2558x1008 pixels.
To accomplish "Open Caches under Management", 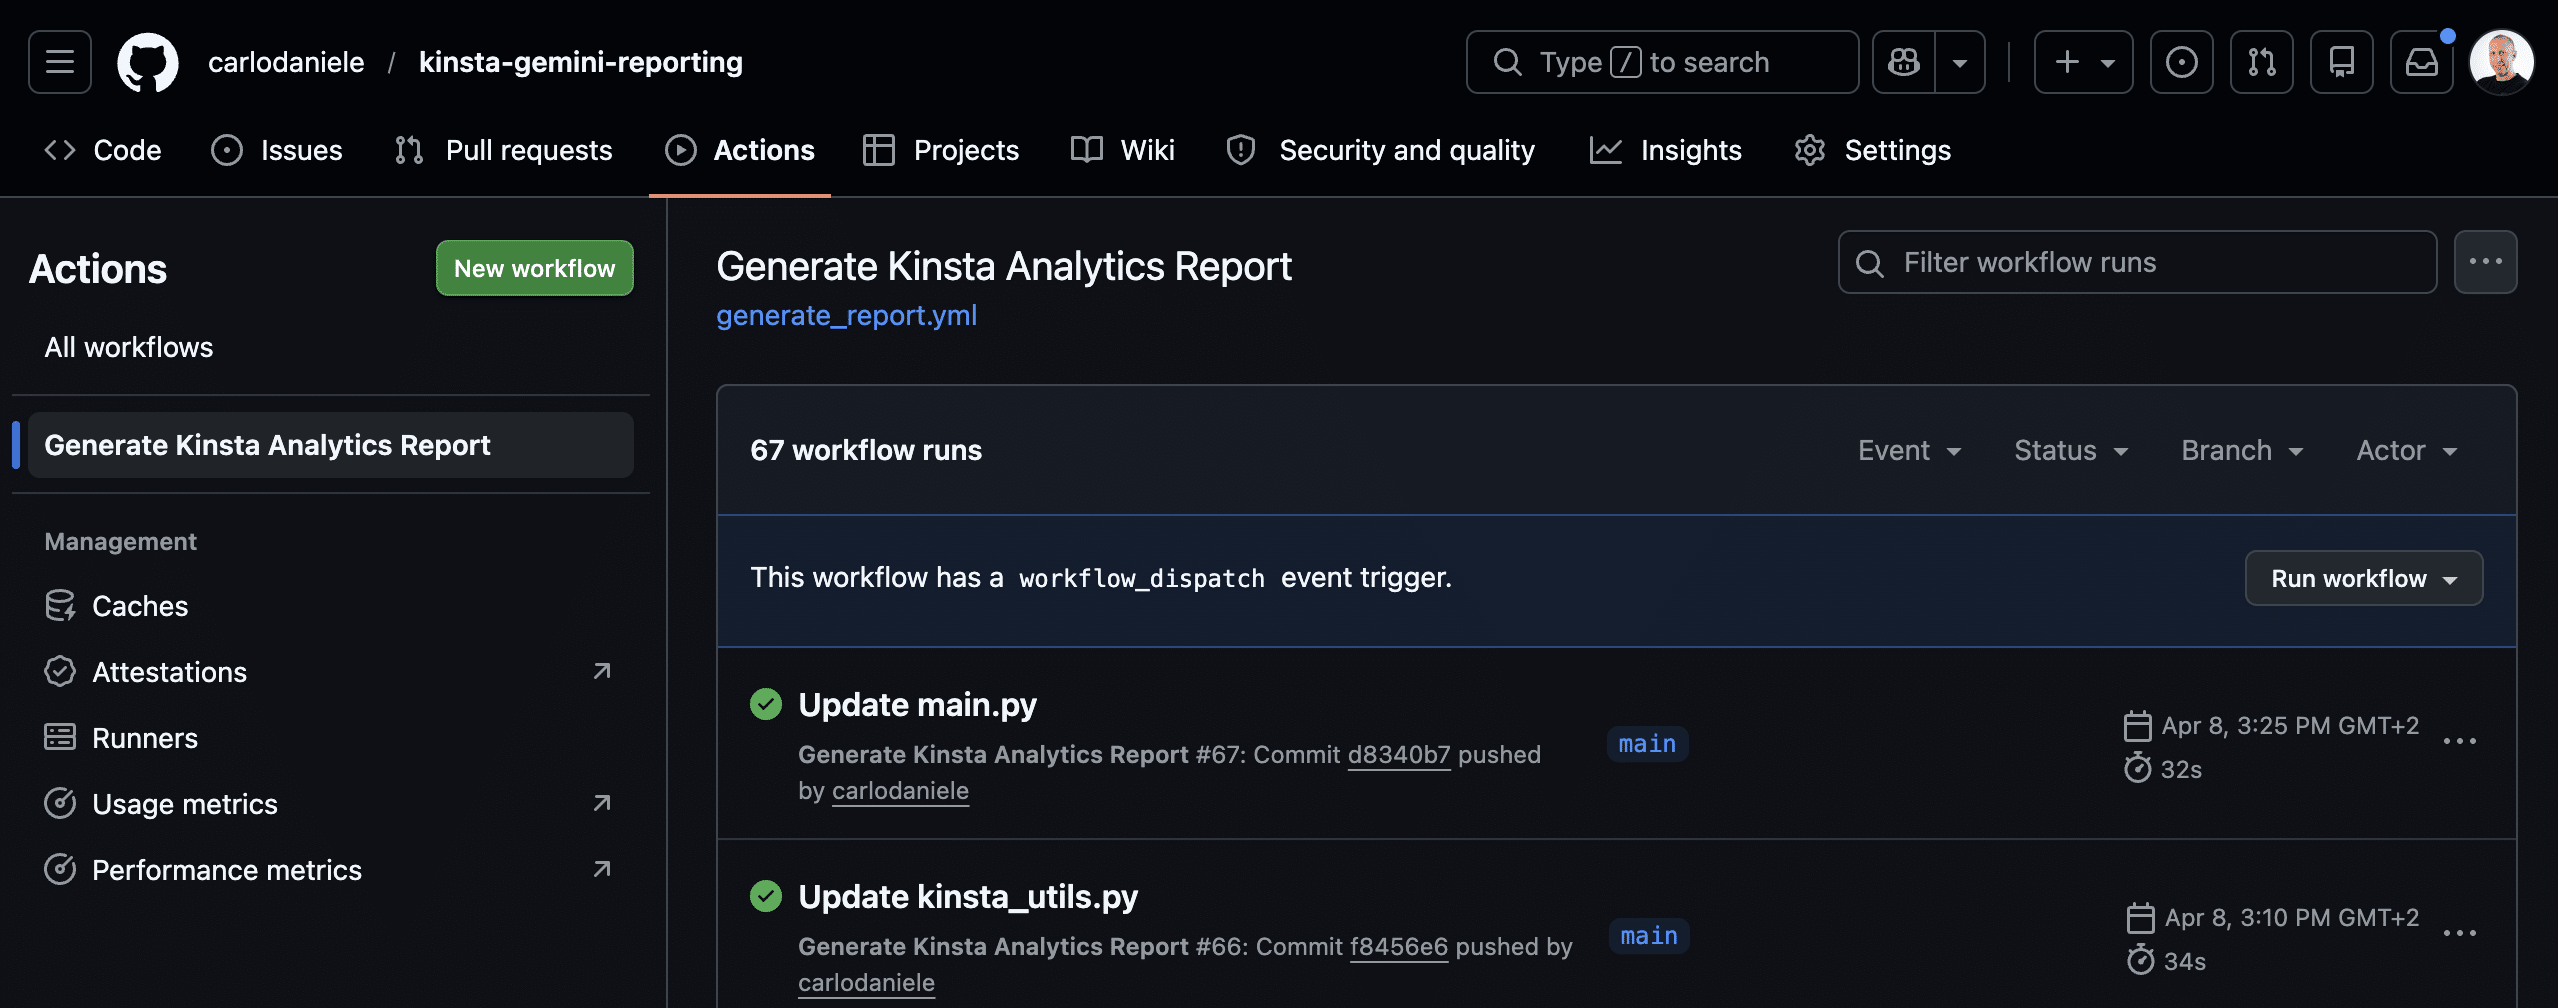I will [x=331, y=606].
